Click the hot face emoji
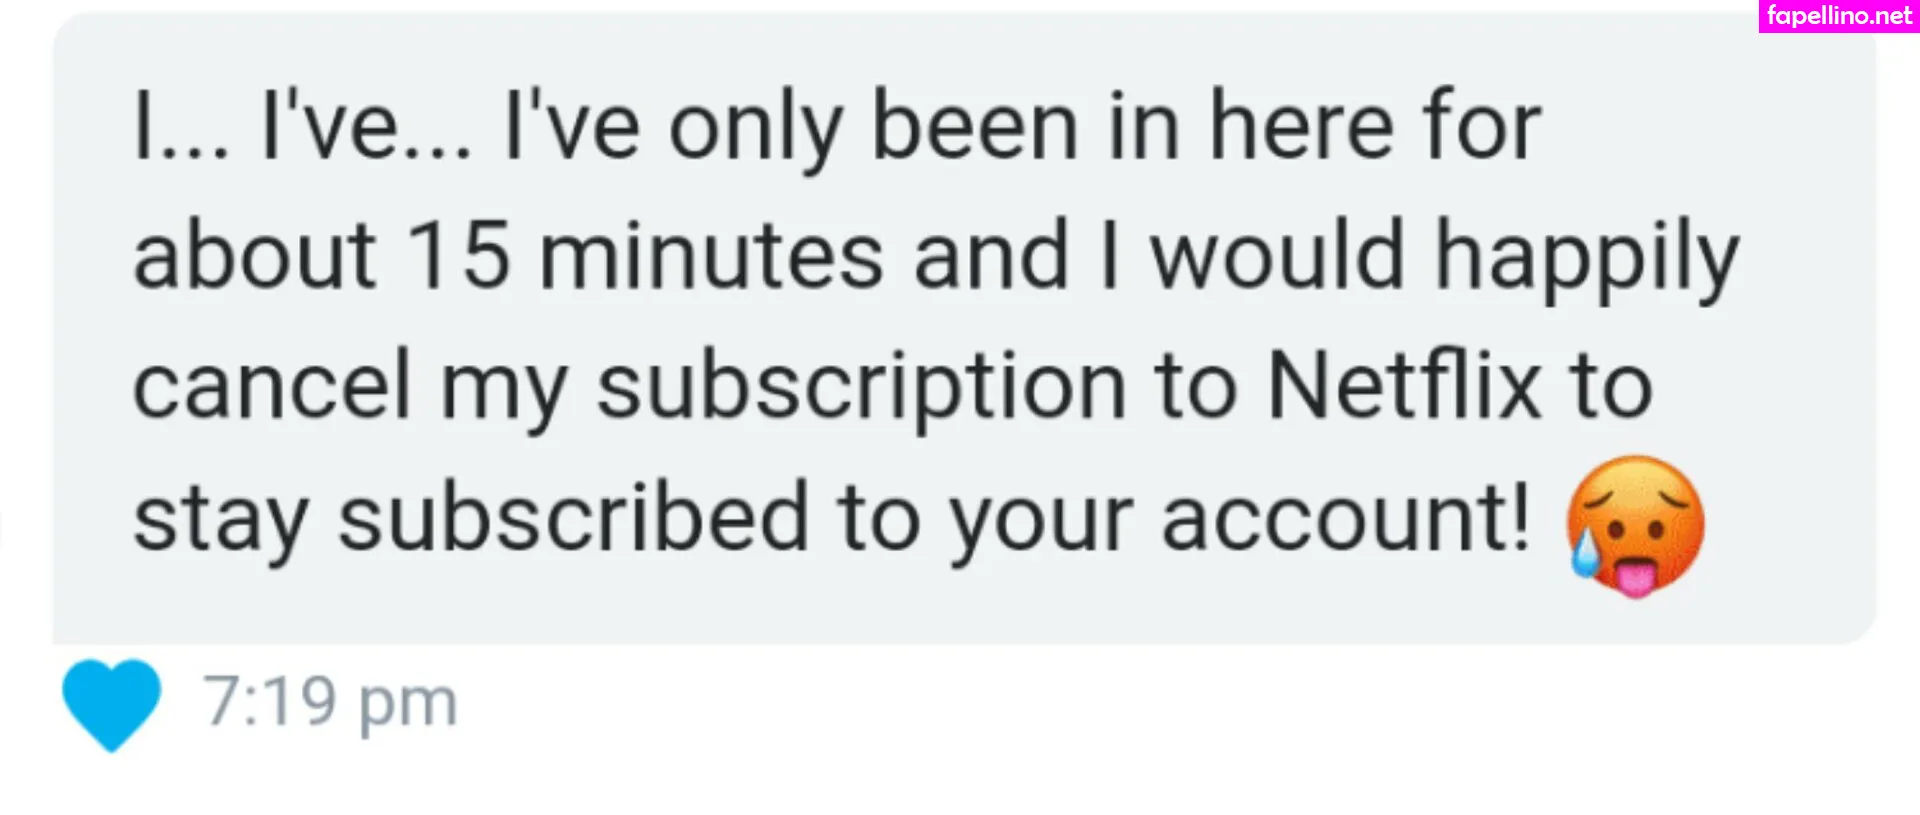The width and height of the screenshot is (1920, 815). tap(1635, 526)
